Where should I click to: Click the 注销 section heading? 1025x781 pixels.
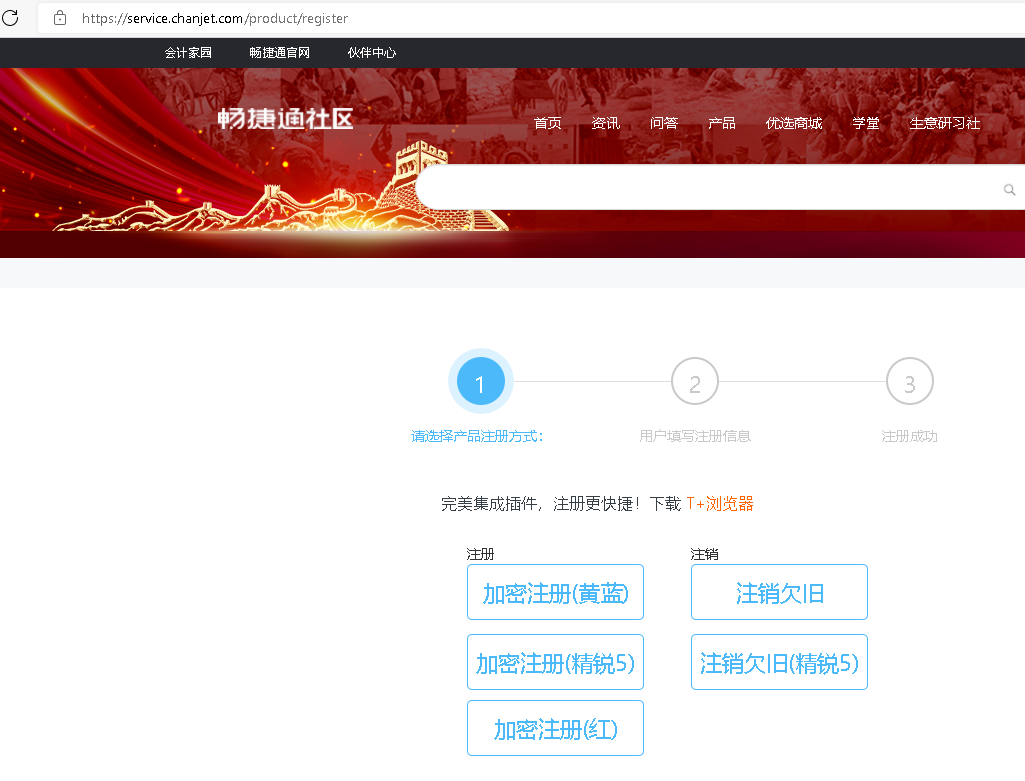coord(705,554)
